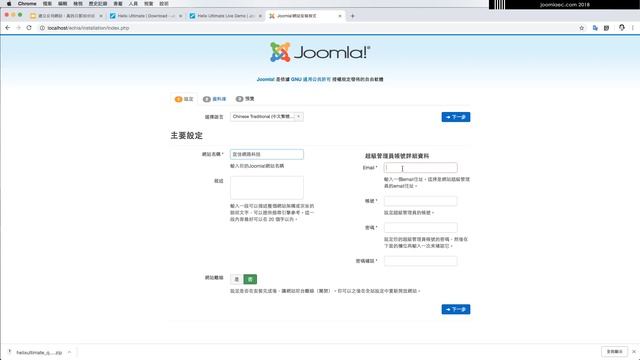Click show all downloads button
This screenshot has height=360, width=640.
pos(614,351)
